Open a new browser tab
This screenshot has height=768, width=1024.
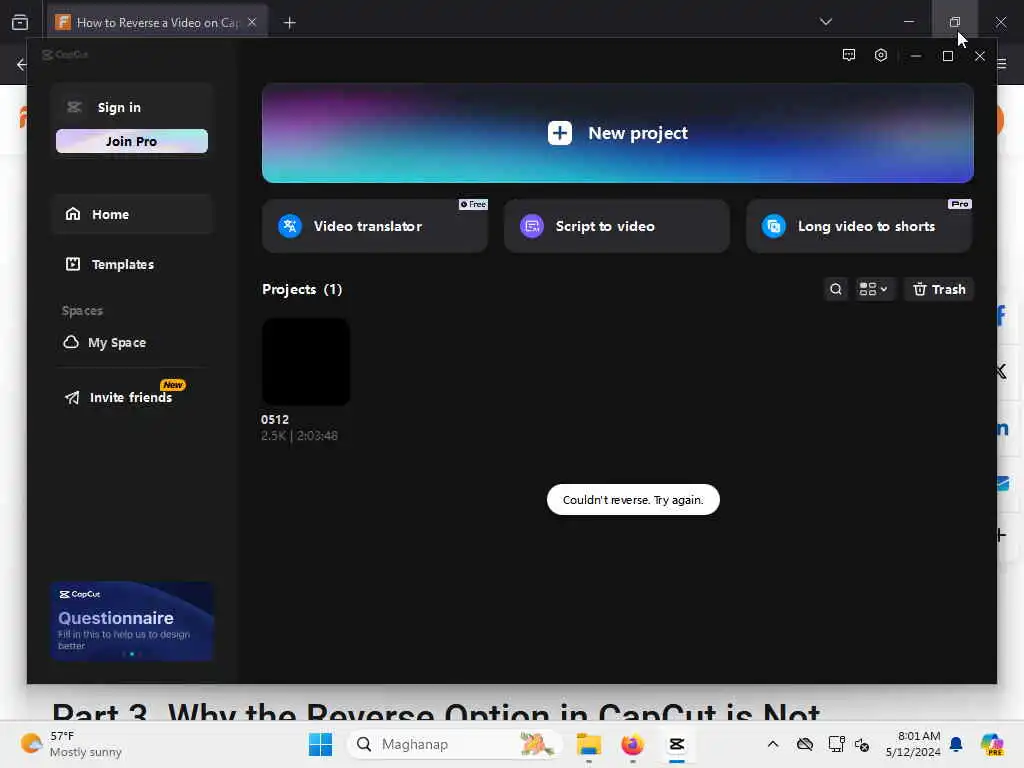289,23
